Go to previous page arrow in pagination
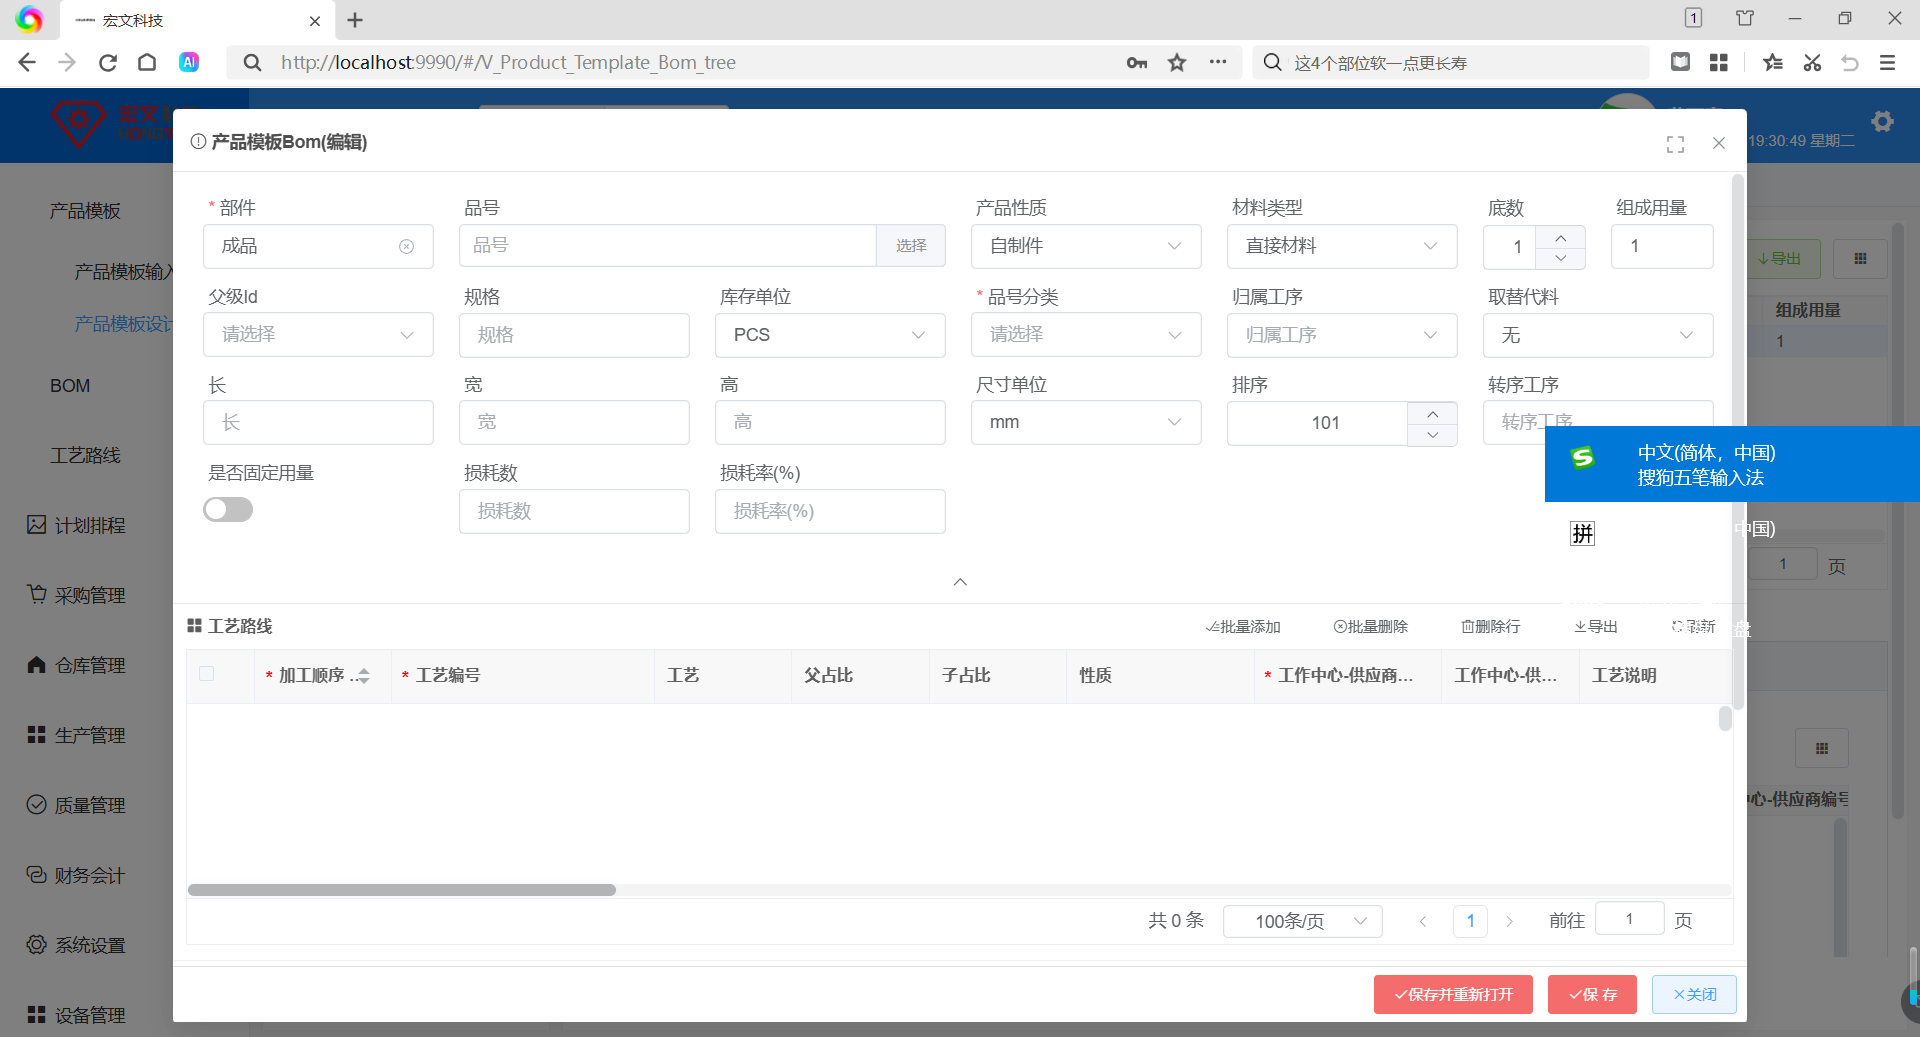This screenshot has width=1920, height=1037. pos(1422,922)
